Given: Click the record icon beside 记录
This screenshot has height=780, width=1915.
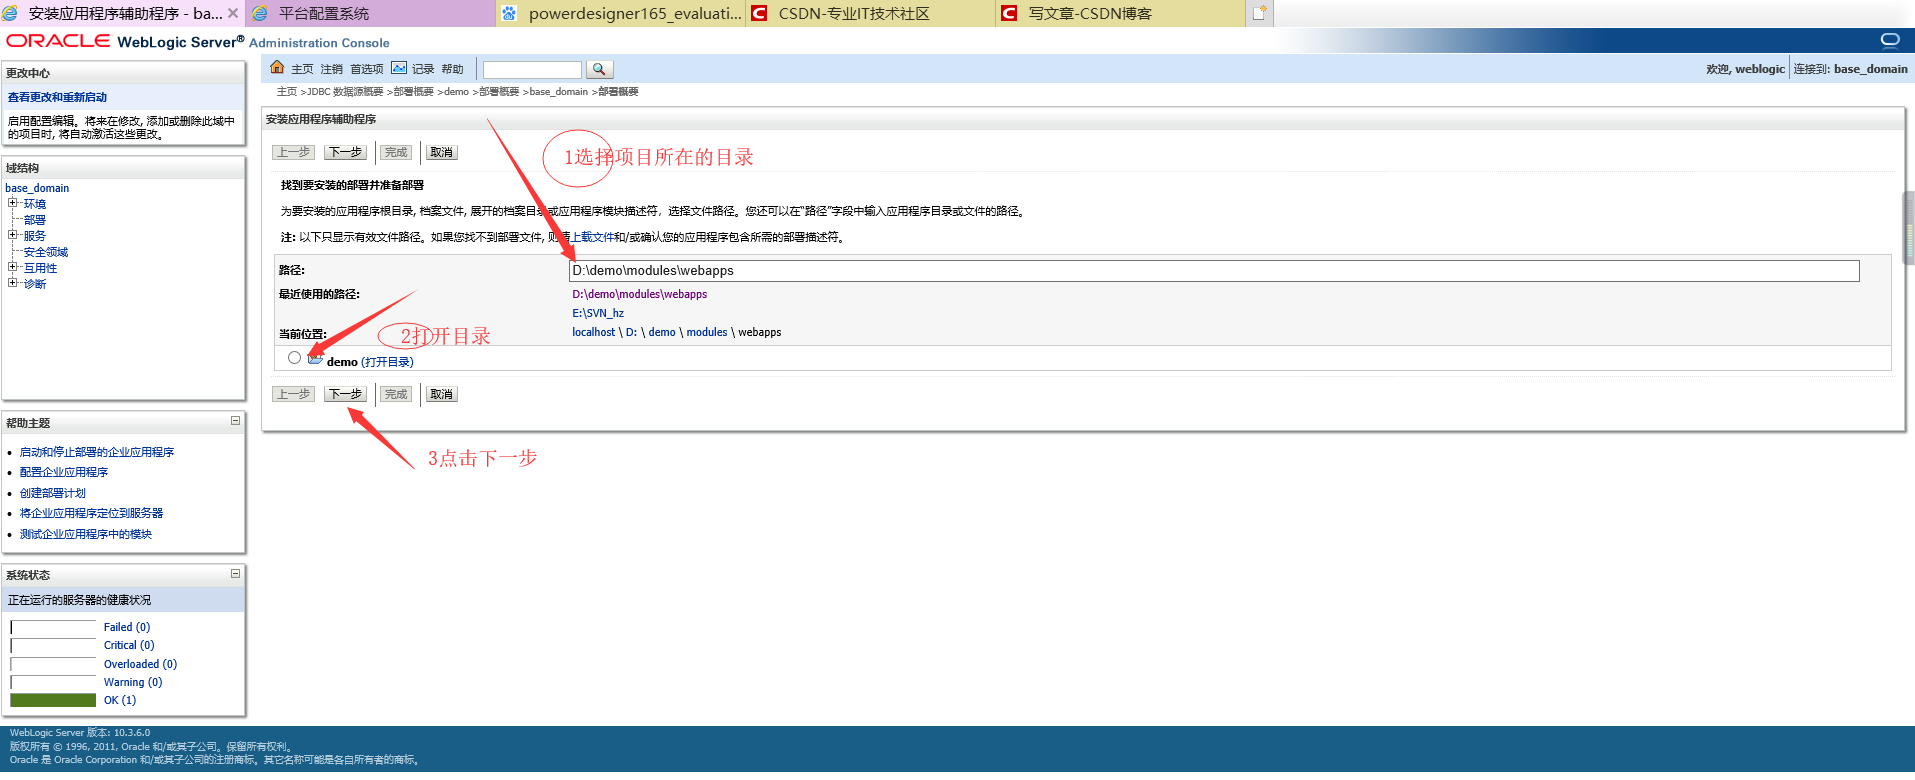Looking at the screenshot, I should (x=399, y=68).
